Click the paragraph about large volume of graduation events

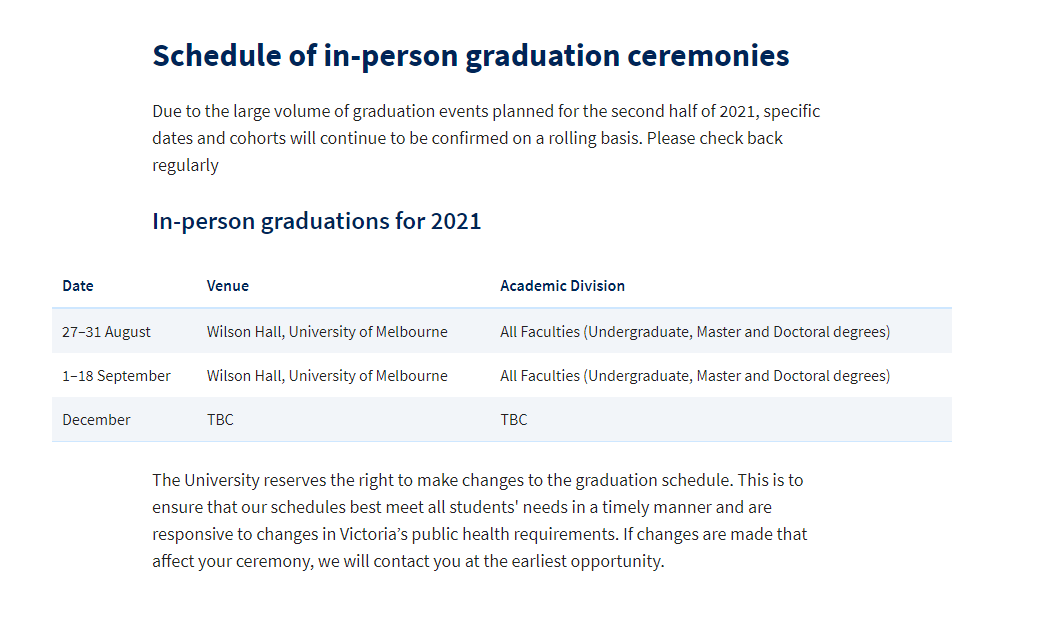[486, 138]
